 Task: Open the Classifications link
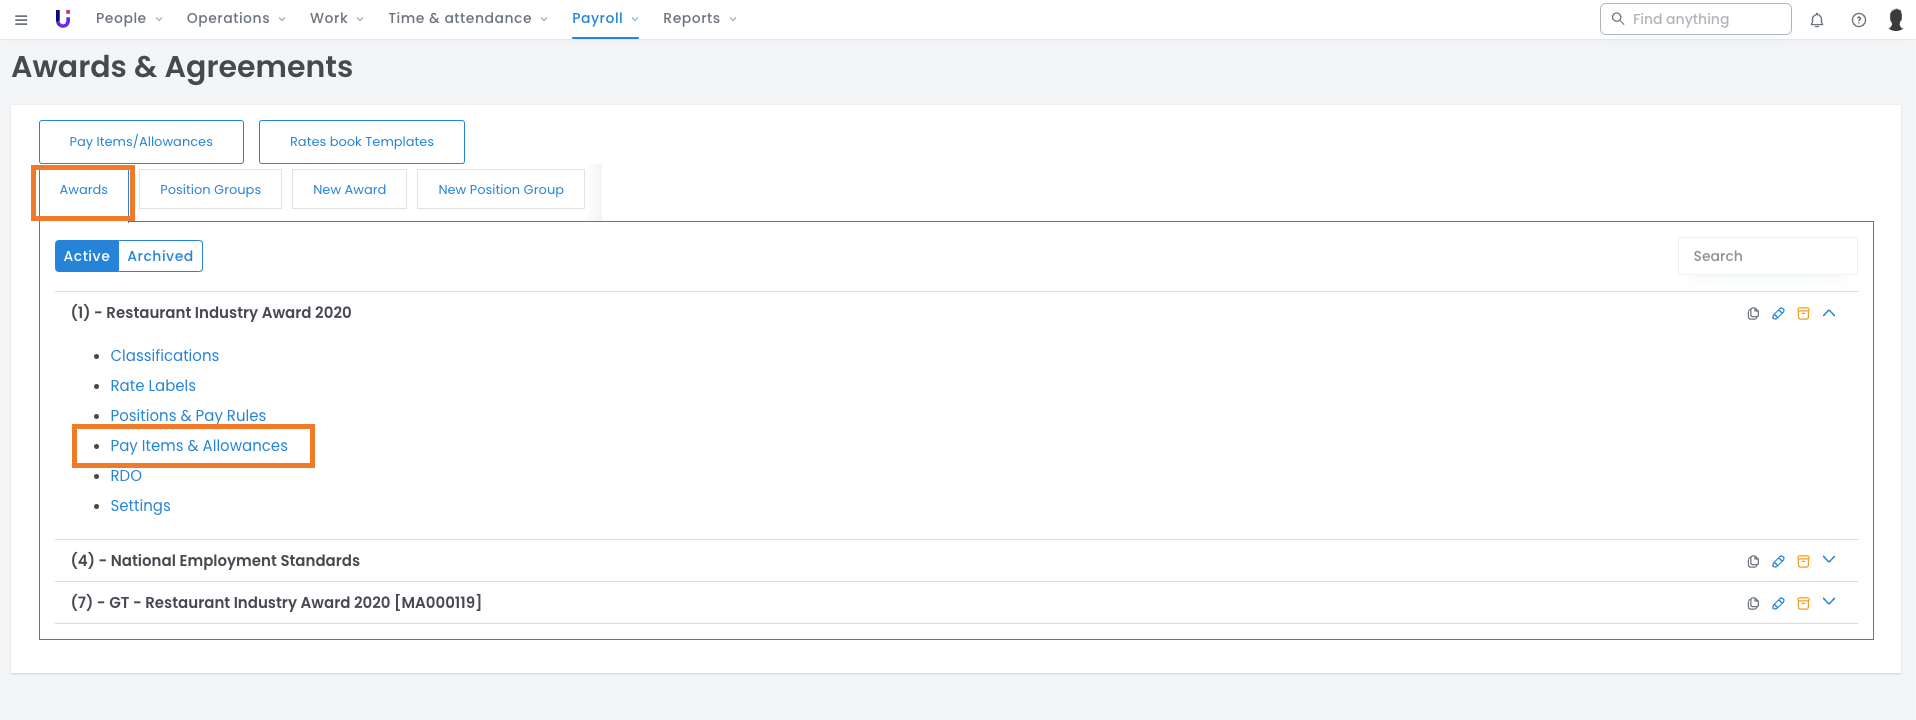pos(164,356)
